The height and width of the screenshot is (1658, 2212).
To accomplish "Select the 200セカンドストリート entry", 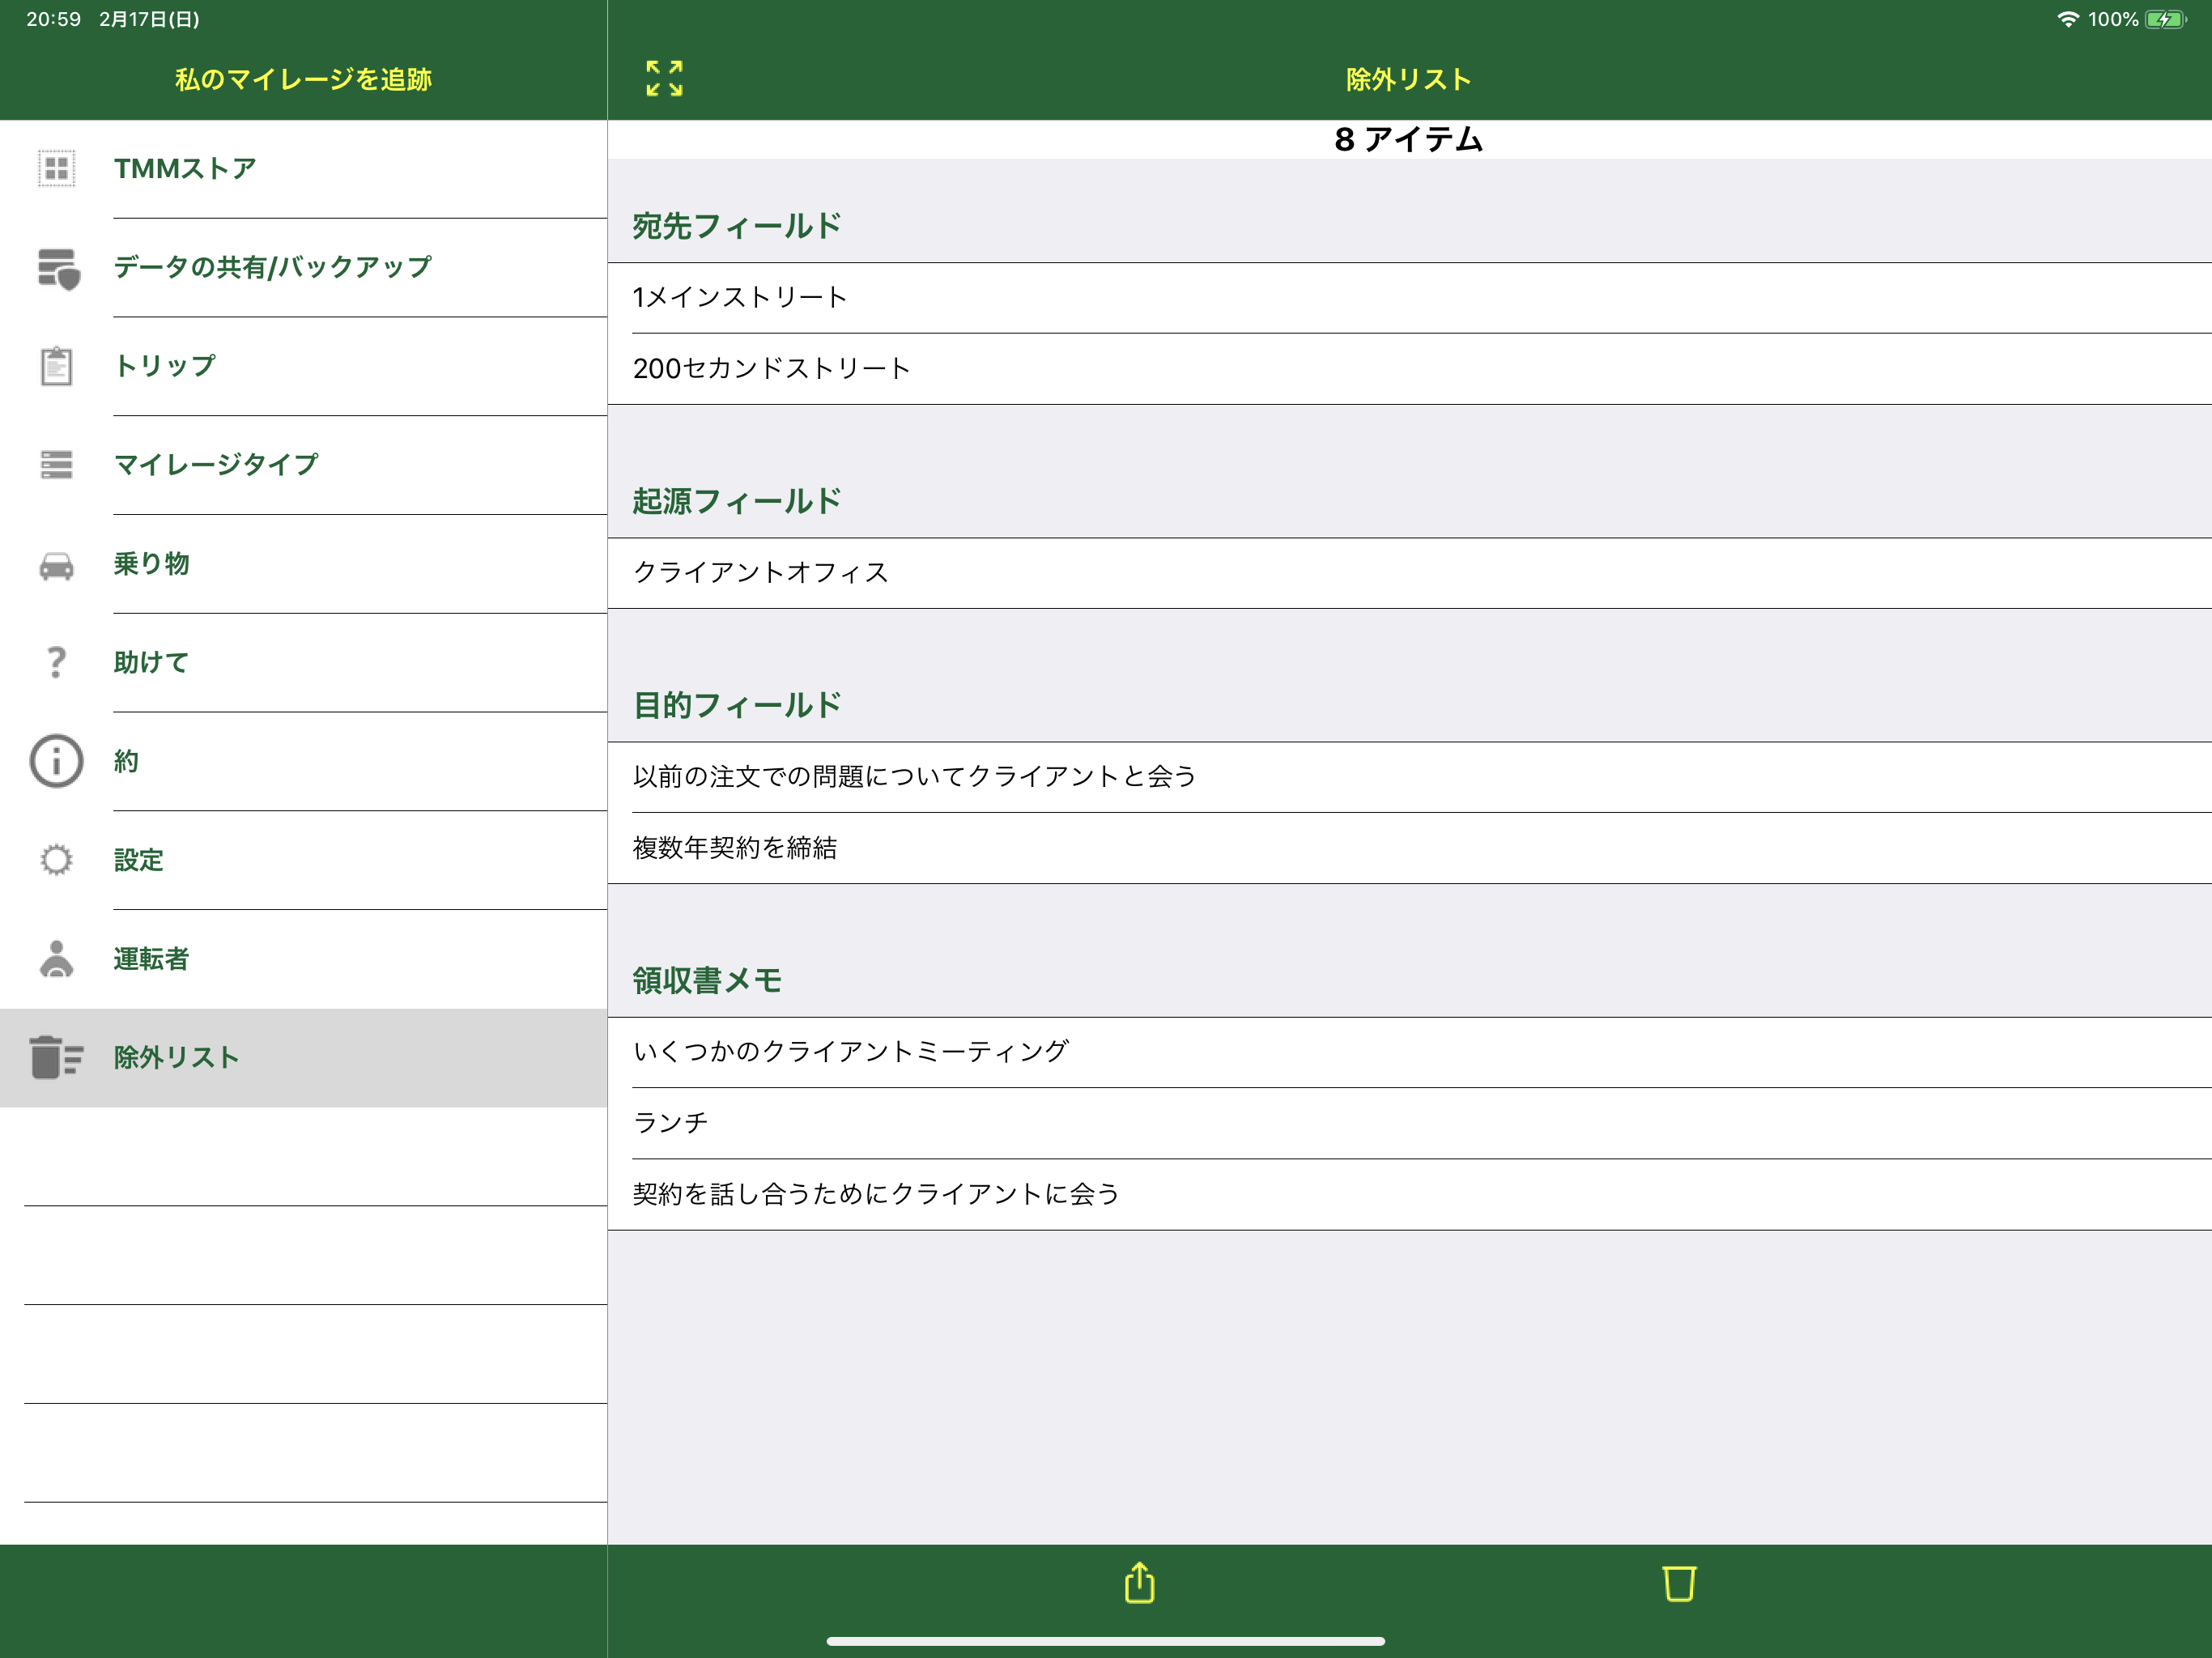I will (771, 368).
